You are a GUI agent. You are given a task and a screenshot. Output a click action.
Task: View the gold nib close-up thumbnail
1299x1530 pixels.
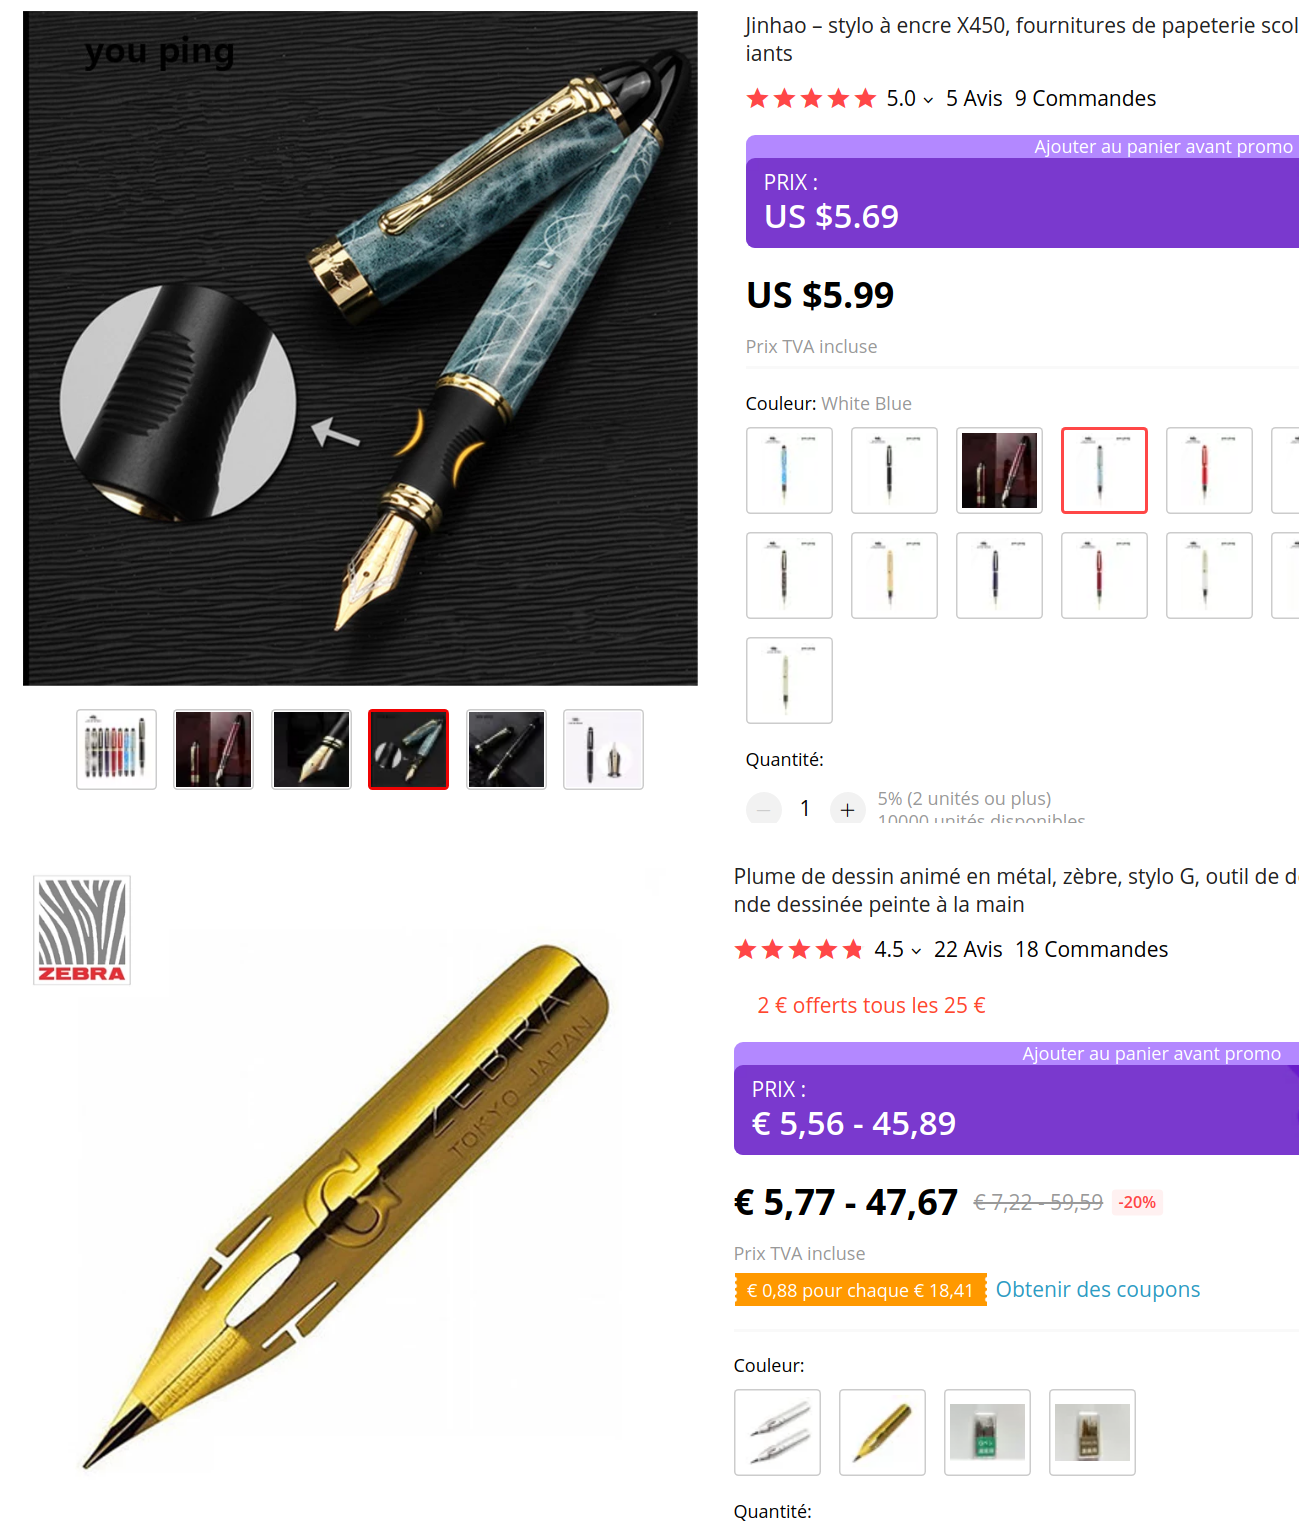[311, 749]
